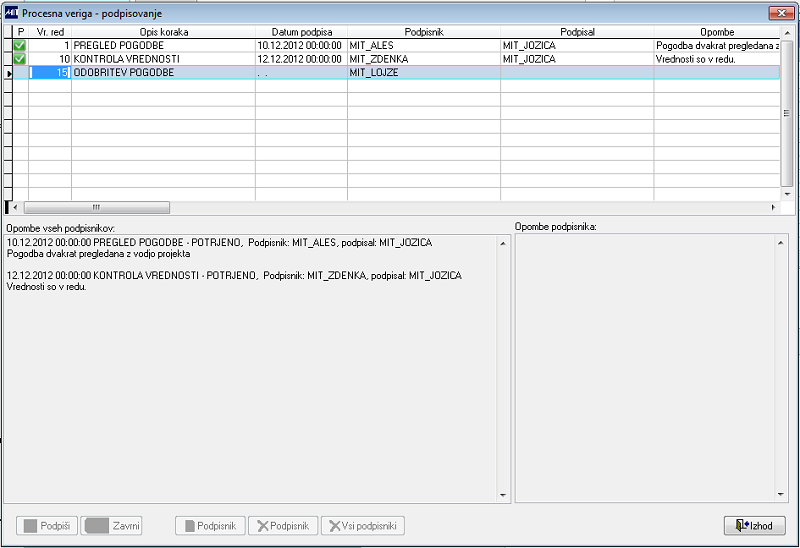Close the Procesna veriga window
The height and width of the screenshot is (548, 800).
click(781, 13)
